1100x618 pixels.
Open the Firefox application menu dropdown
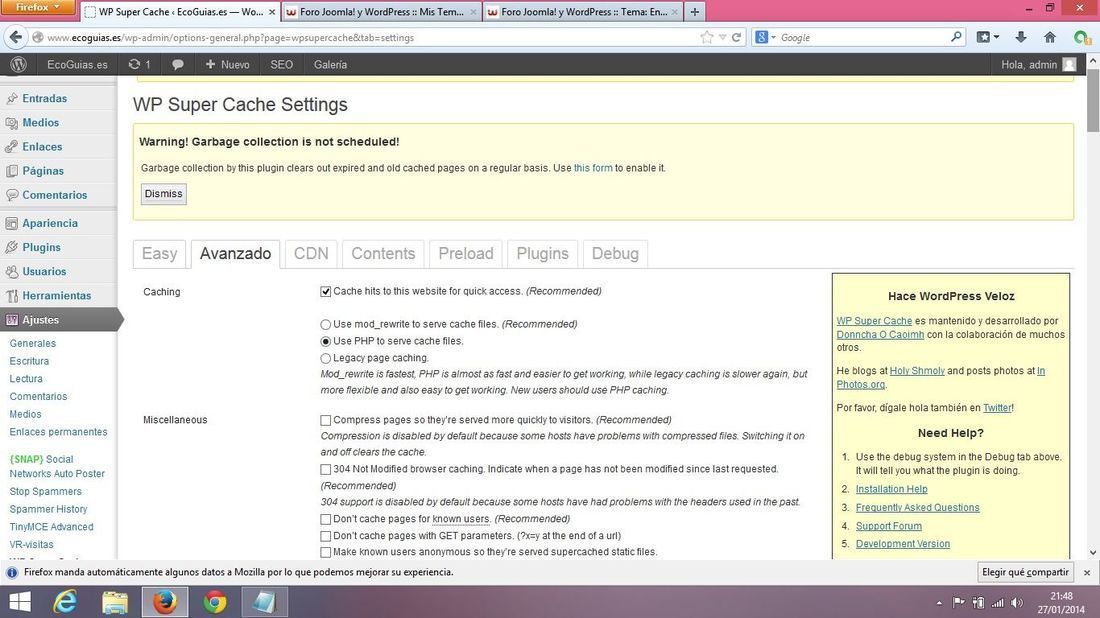click(x=39, y=7)
